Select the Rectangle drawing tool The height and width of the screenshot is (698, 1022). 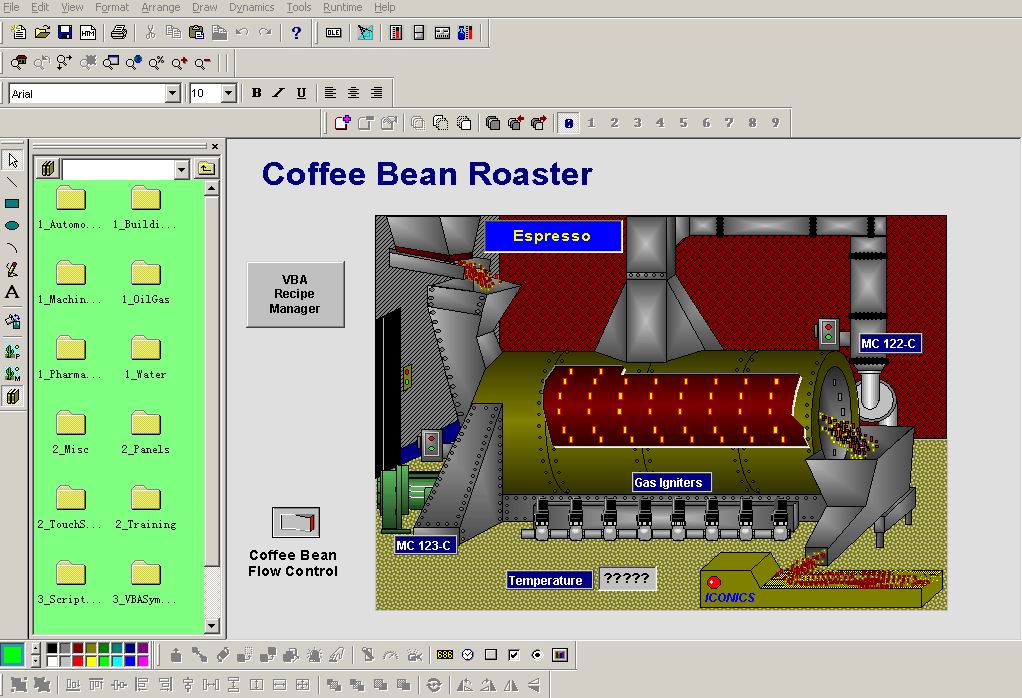(x=12, y=204)
